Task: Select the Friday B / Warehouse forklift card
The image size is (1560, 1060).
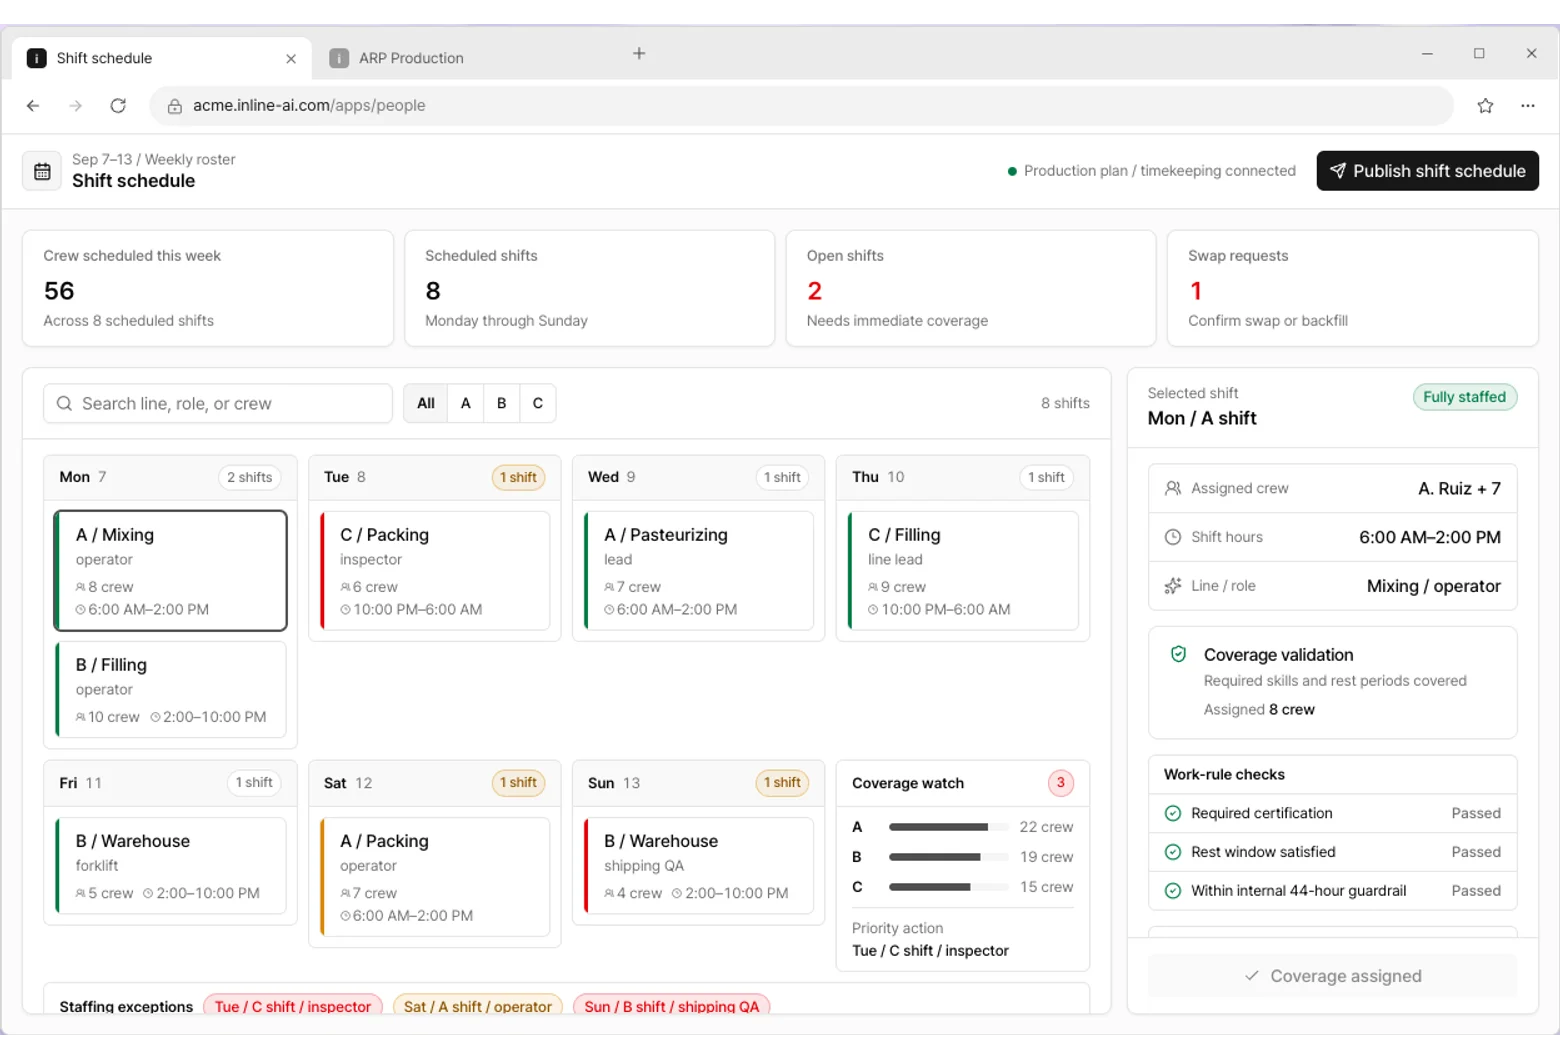Action: coord(170,866)
